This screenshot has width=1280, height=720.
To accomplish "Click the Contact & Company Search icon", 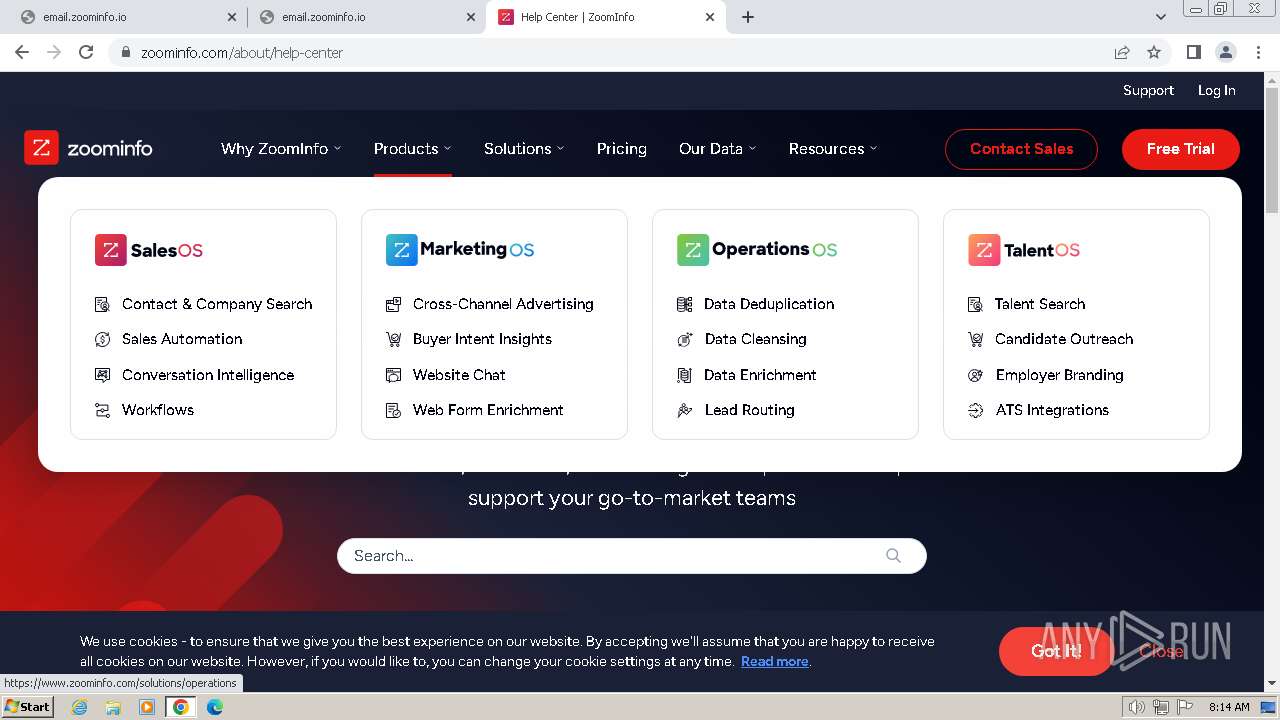I will (x=102, y=304).
